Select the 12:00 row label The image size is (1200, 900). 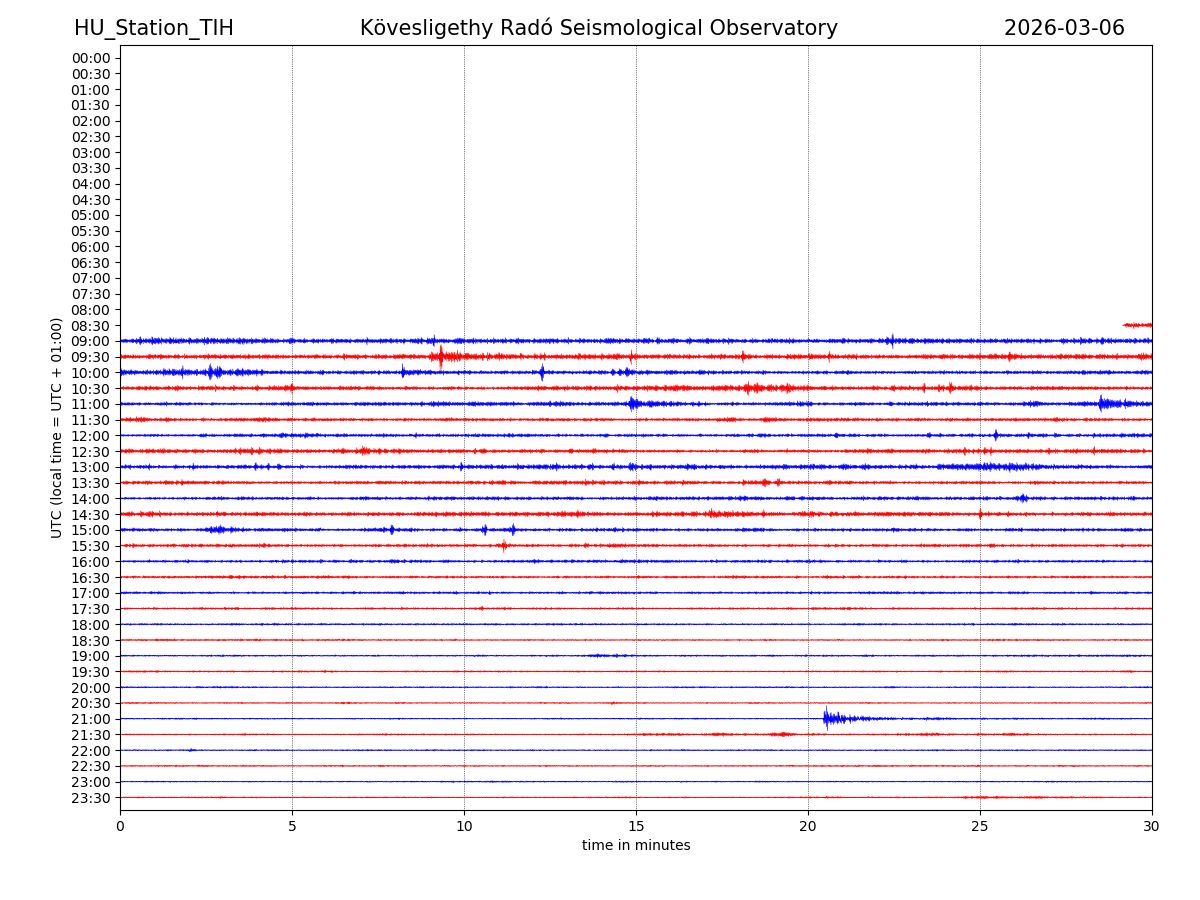point(91,436)
